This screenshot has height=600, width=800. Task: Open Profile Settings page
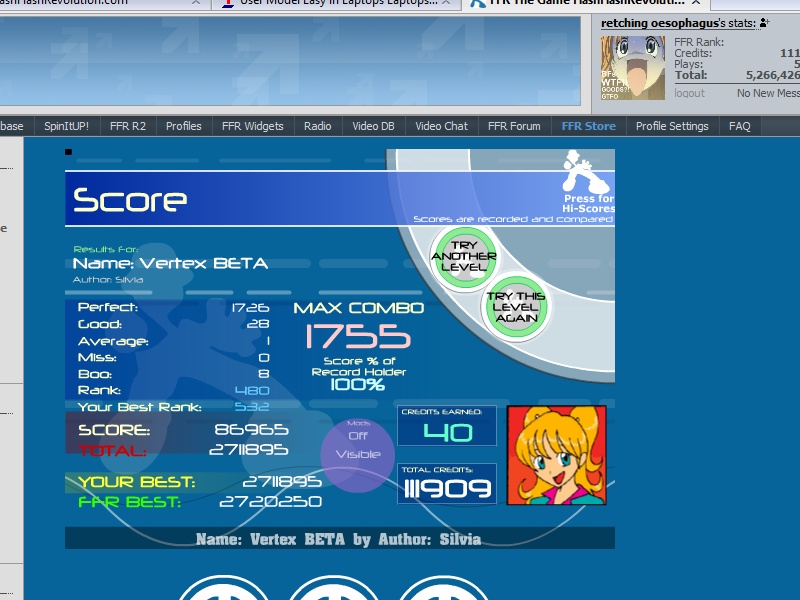(x=672, y=126)
